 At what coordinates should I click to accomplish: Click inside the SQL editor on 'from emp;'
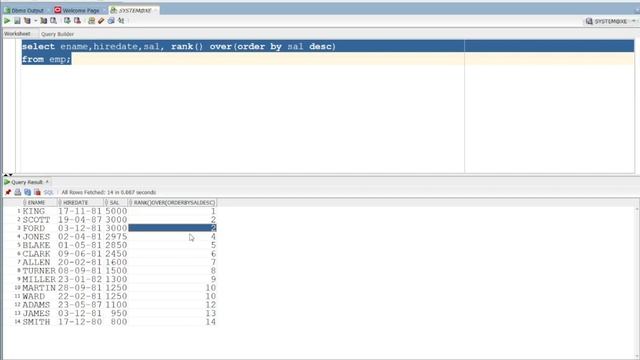pyautogui.click(x=47, y=60)
